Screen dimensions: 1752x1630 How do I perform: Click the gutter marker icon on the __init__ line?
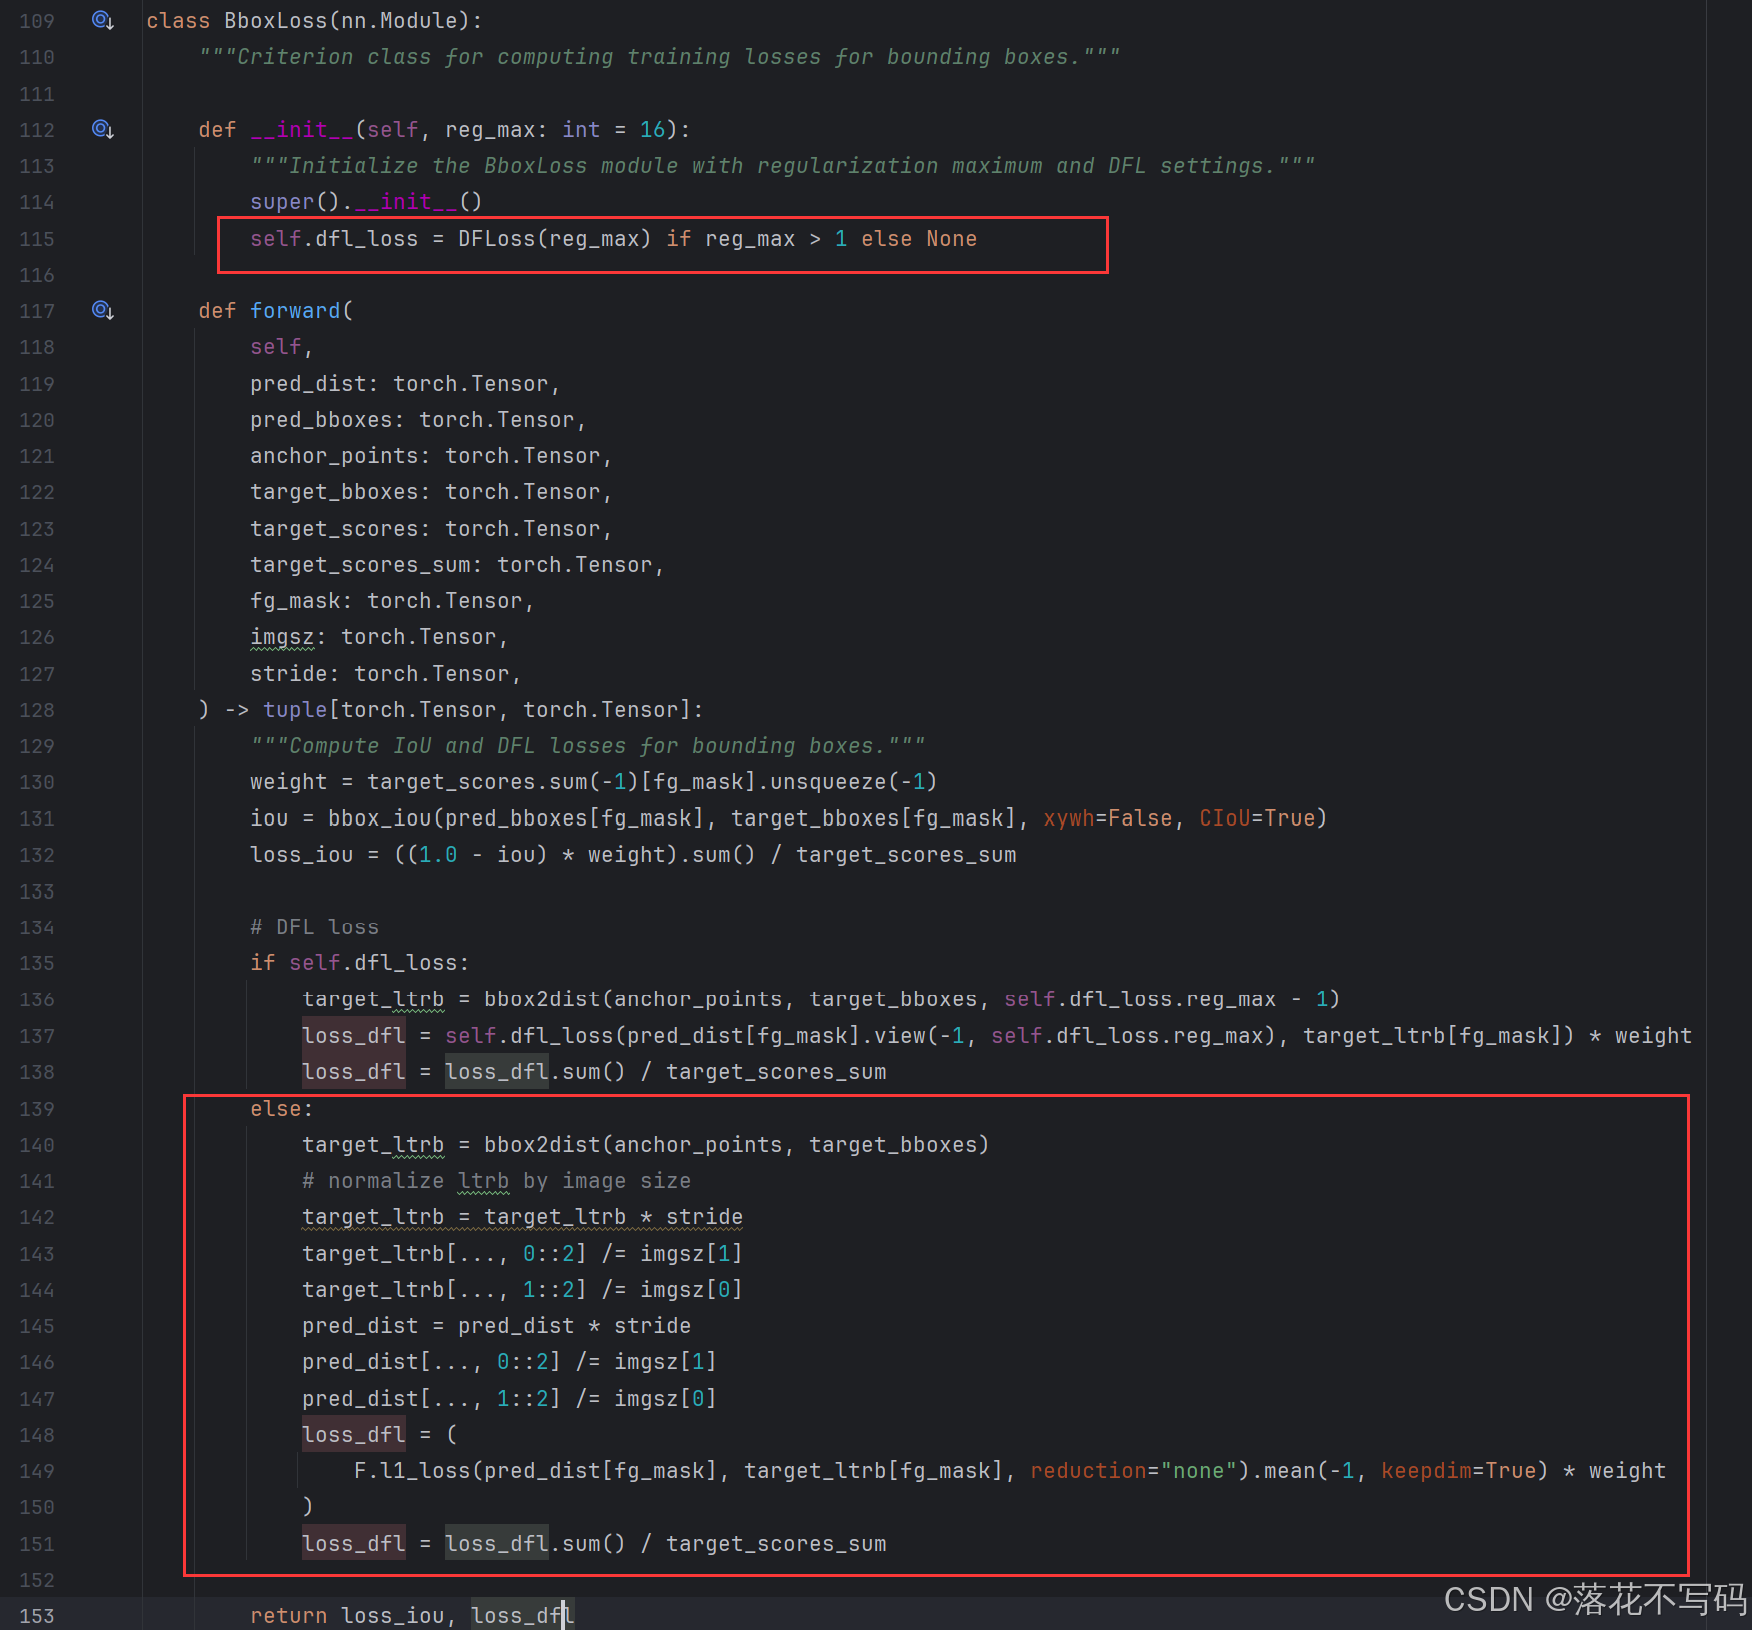(x=103, y=129)
